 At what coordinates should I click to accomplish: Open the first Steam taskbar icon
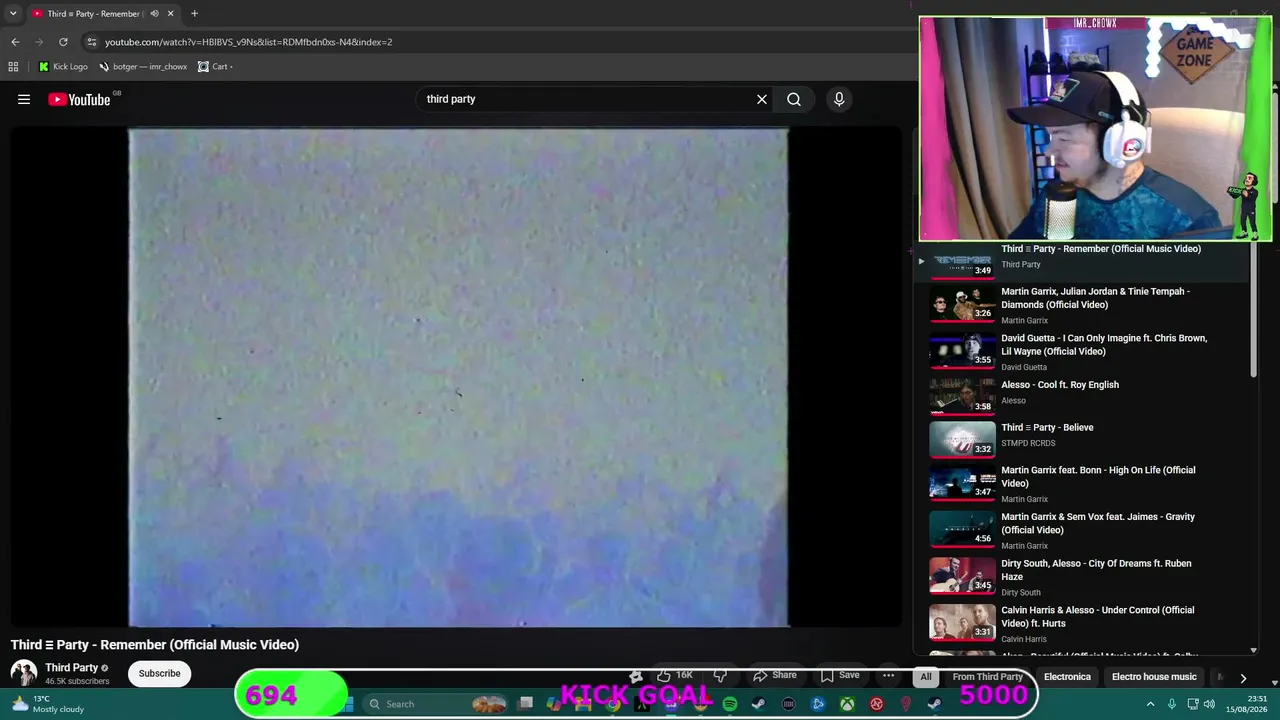759,704
